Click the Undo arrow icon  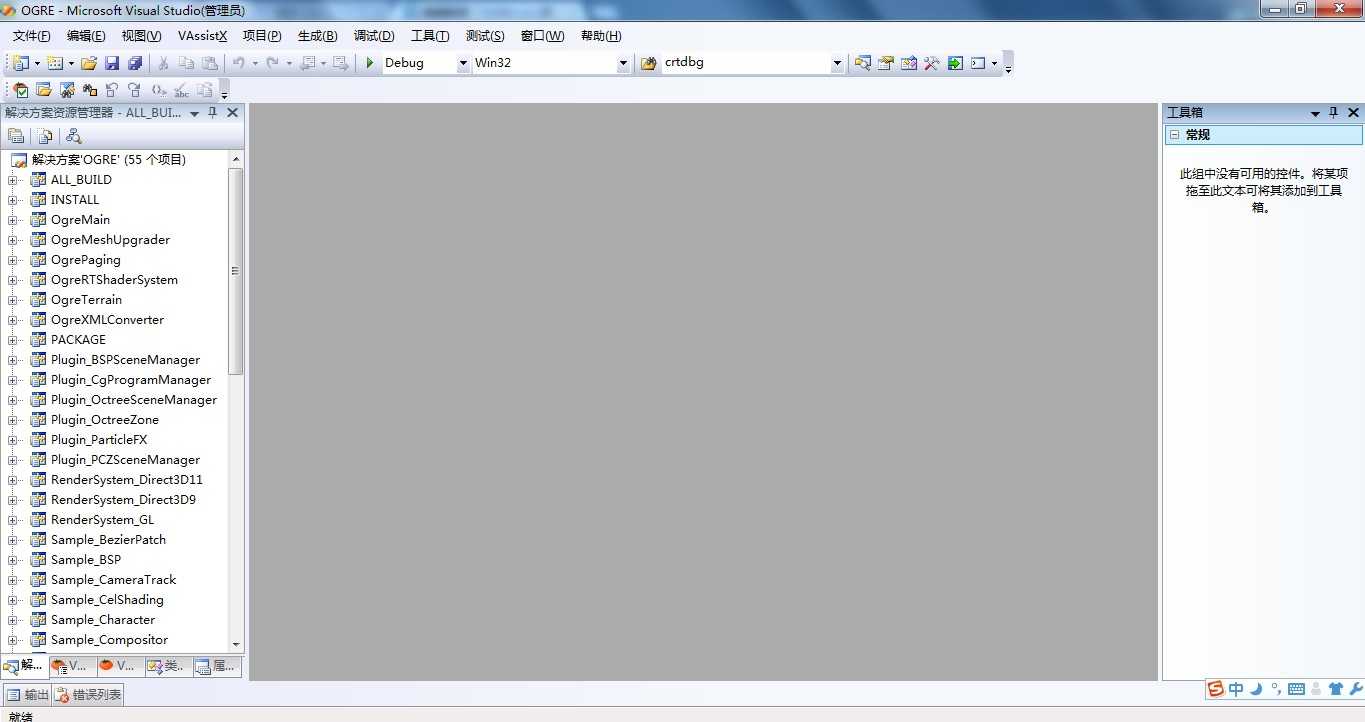click(x=239, y=63)
